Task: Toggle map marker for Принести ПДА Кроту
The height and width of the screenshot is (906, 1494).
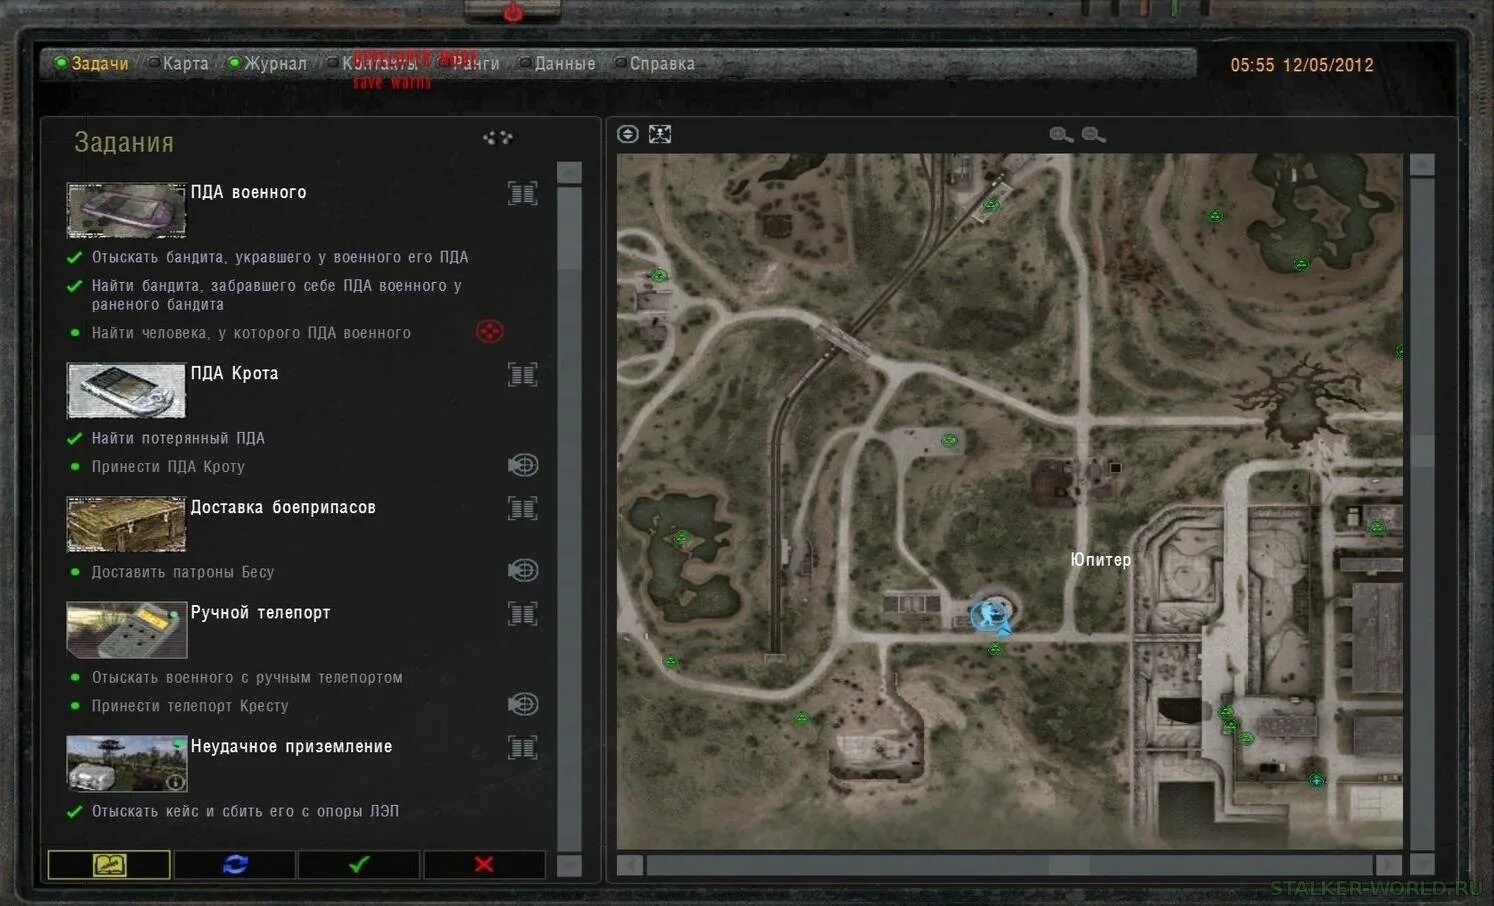Action: point(523,465)
